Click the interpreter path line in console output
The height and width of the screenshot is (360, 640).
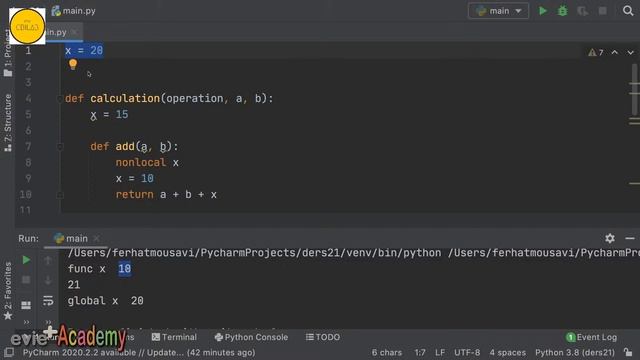tap(353, 253)
